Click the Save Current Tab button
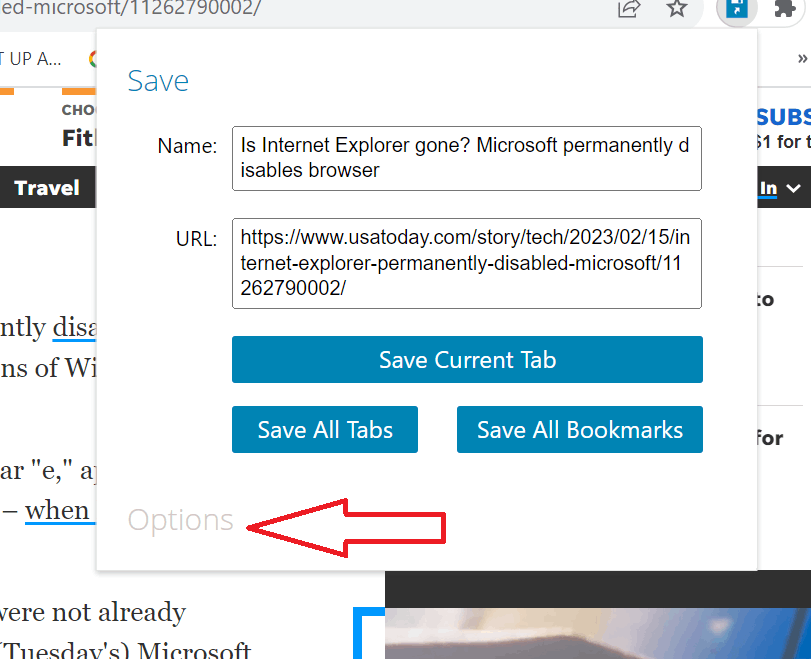Viewport: 811px width, 659px height. tap(467, 360)
